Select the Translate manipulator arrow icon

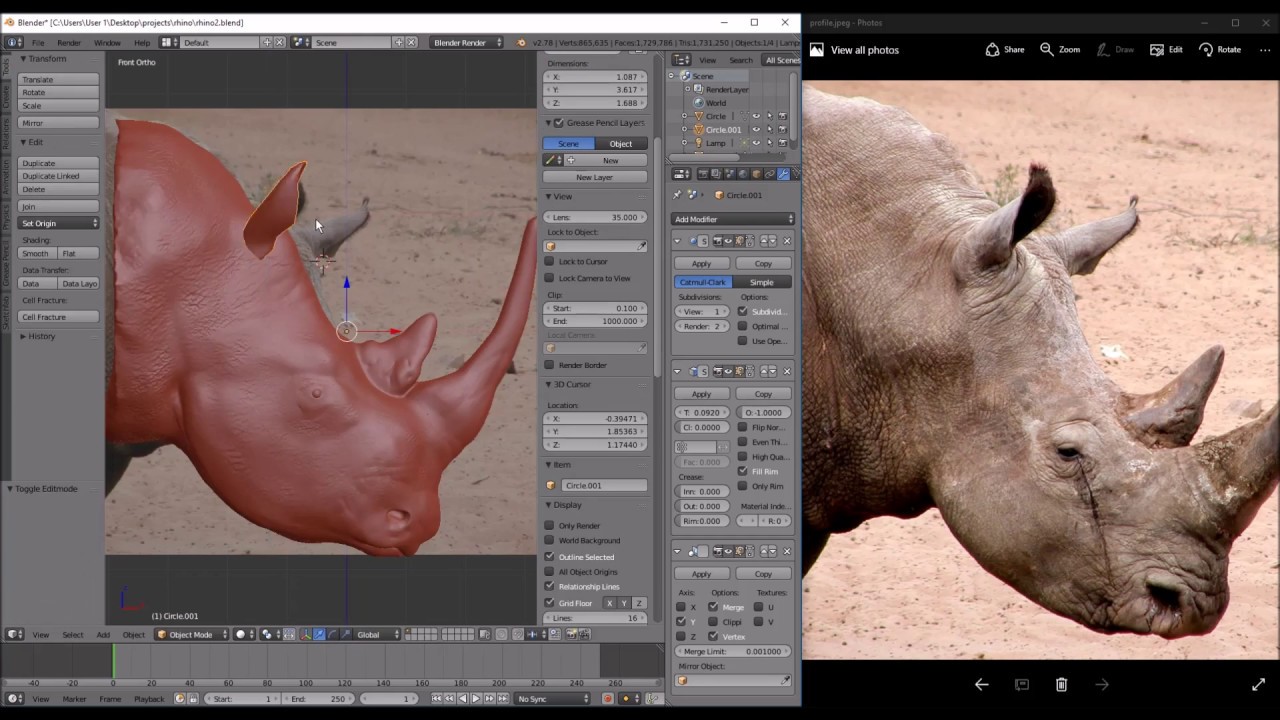pyautogui.click(x=319, y=634)
